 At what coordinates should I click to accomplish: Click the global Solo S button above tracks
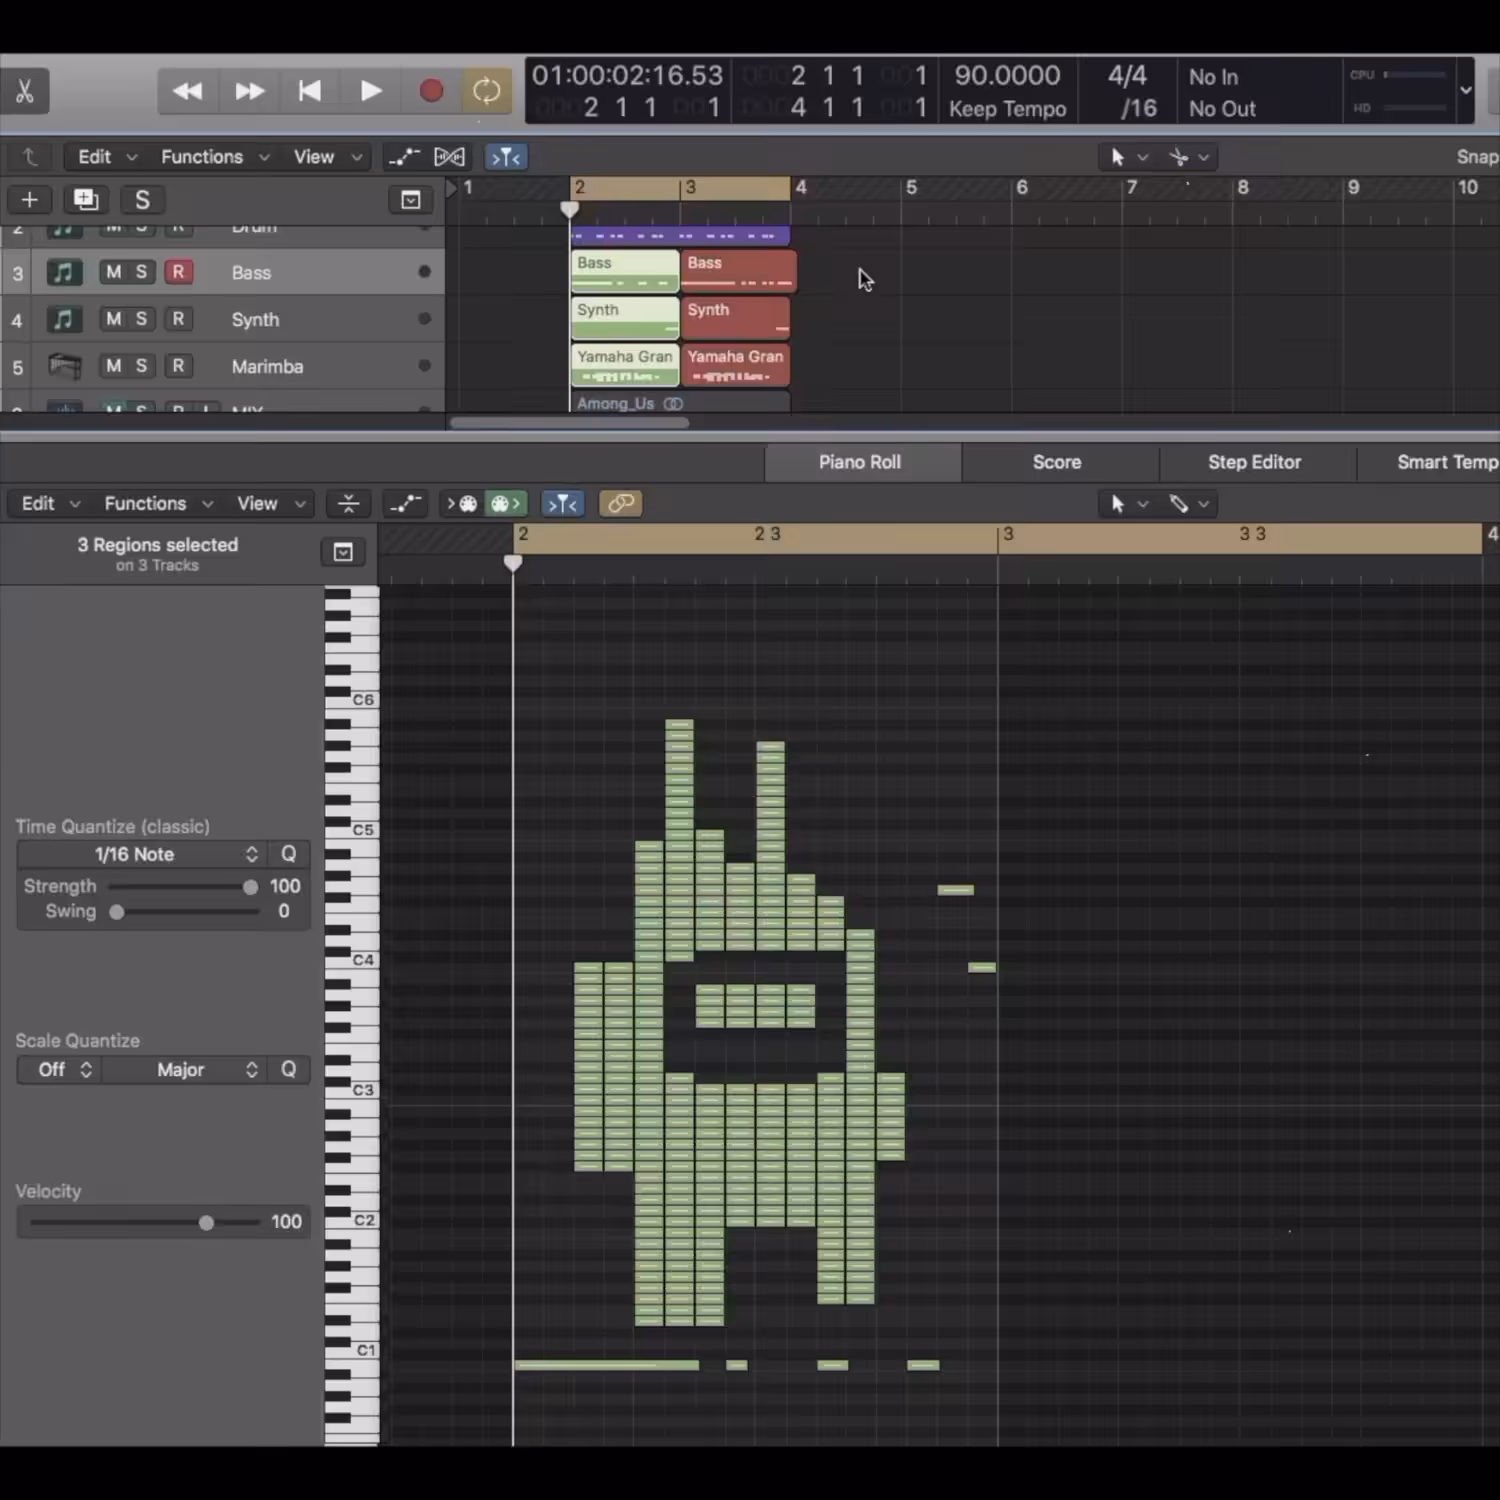coord(142,200)
